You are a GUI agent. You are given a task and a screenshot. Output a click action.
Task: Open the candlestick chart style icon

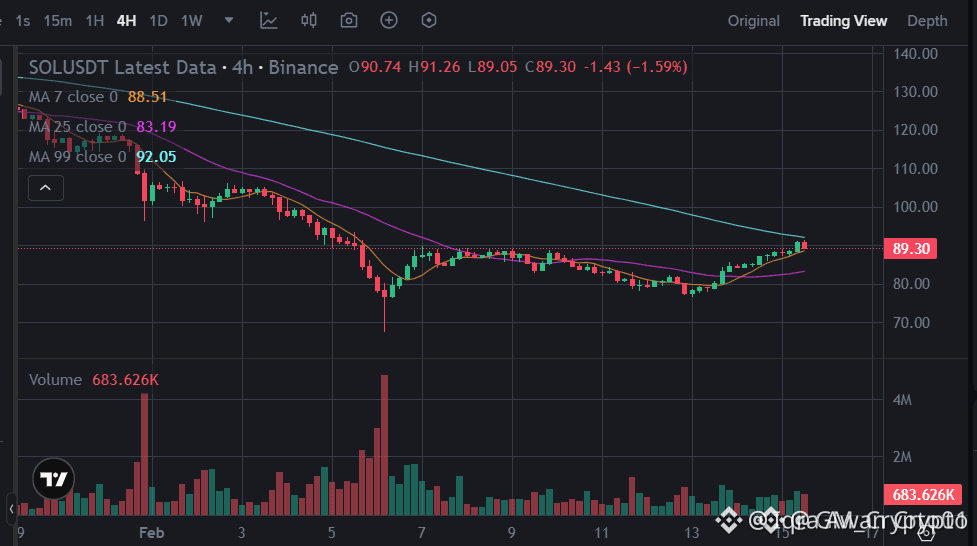coord(309,21)
